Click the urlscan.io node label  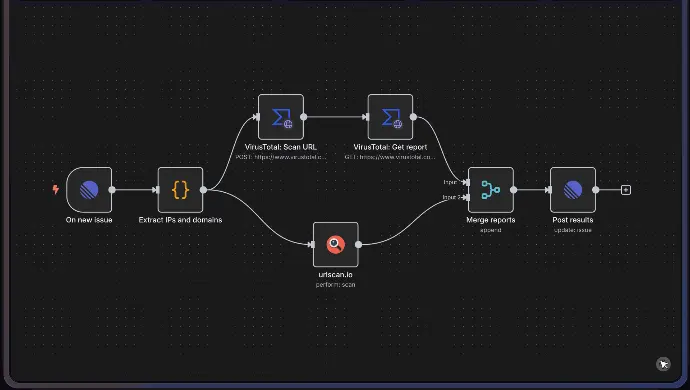(335, 275)
